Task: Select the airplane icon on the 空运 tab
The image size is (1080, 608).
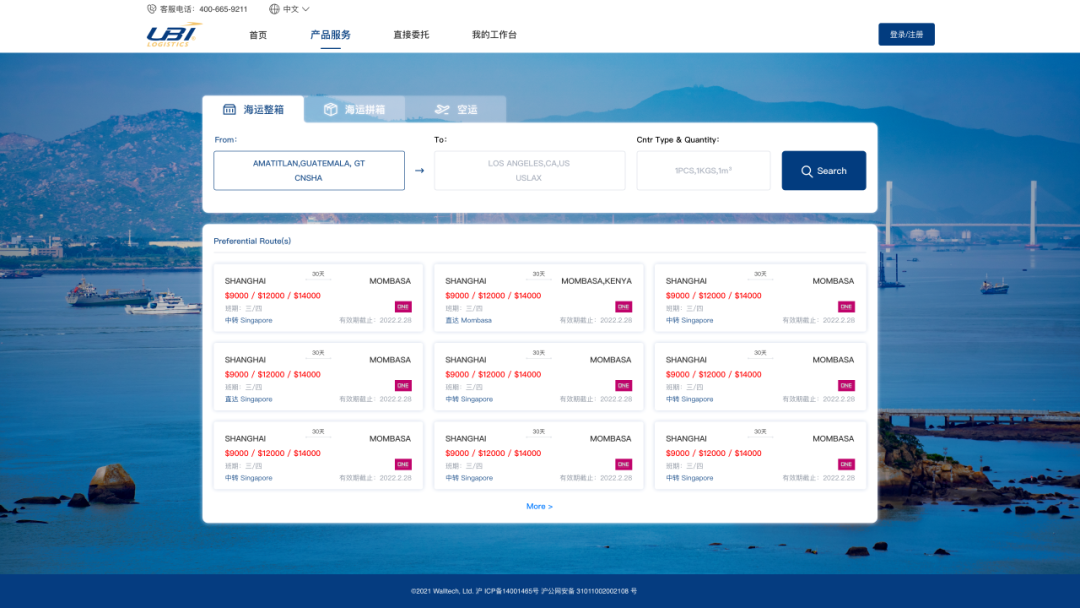Action: tap(441, 110)
